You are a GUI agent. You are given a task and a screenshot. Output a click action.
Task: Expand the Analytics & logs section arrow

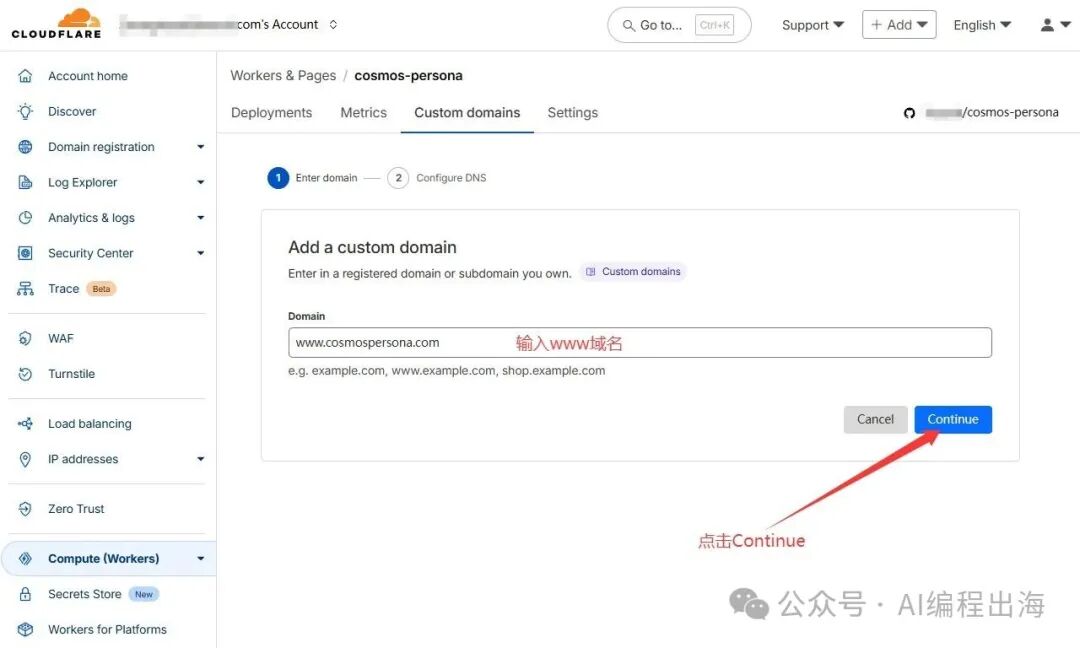click(x=200, y=218)
